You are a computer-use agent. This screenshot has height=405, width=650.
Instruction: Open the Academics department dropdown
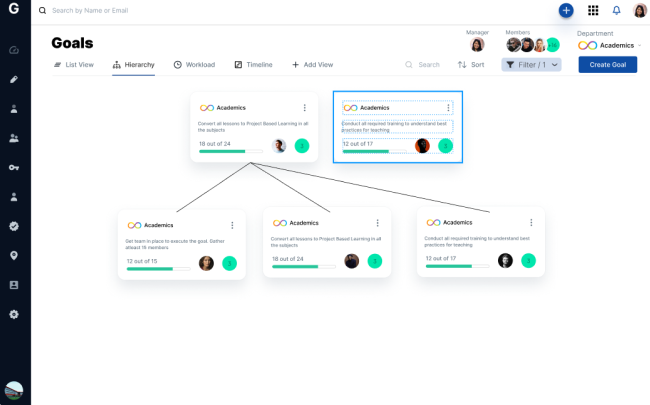pyautogui.click(x=611, y=45)
